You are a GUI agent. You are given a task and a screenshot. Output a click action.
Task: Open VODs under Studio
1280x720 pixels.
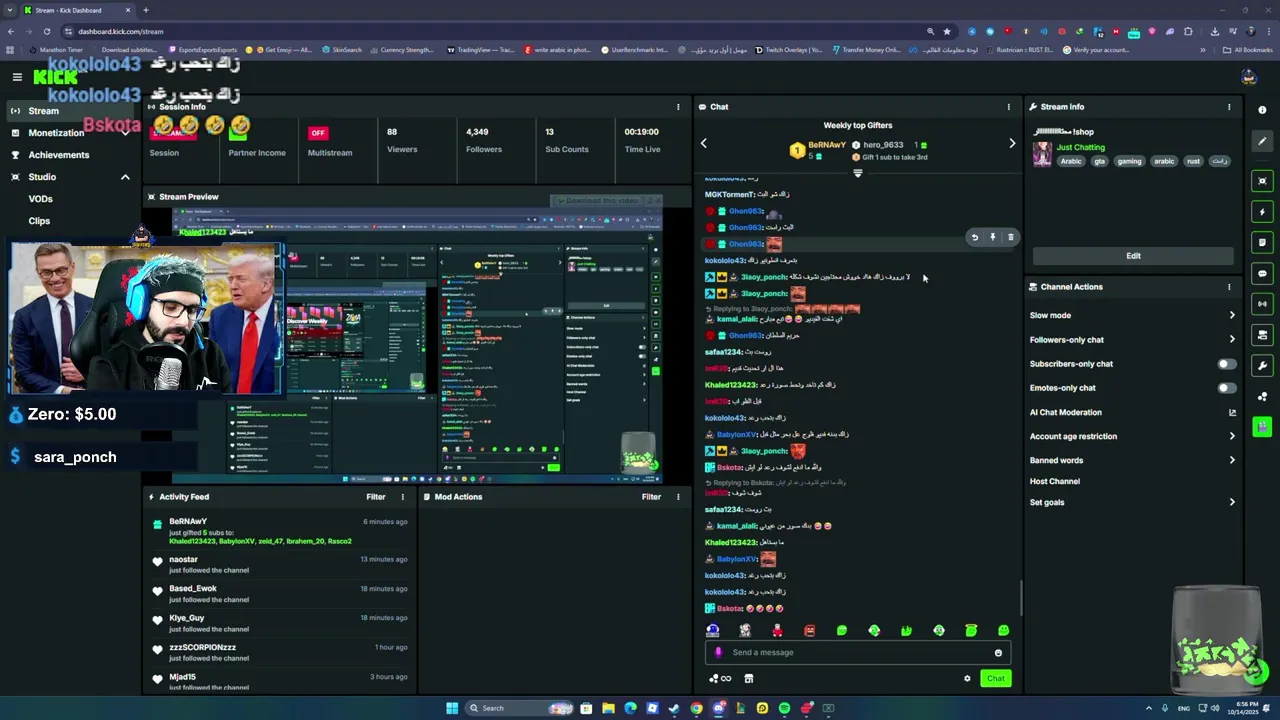coord(40,199)
